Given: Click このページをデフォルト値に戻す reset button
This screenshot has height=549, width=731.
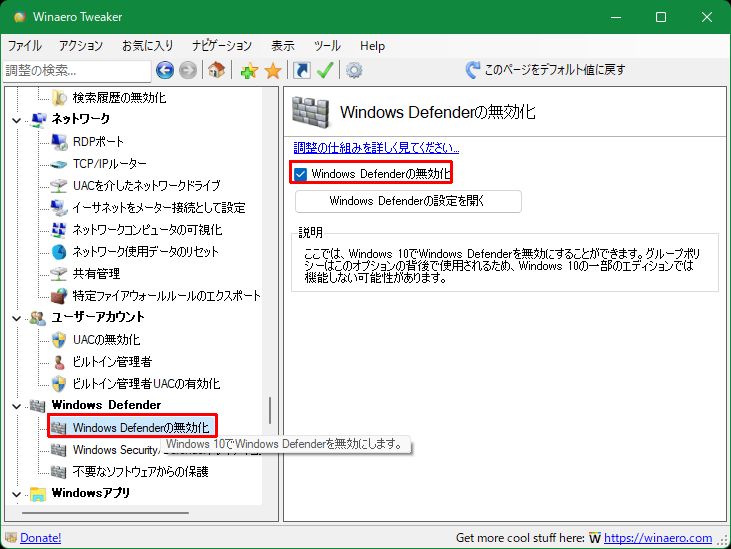Looking at the screenshot, I should 546,70.
